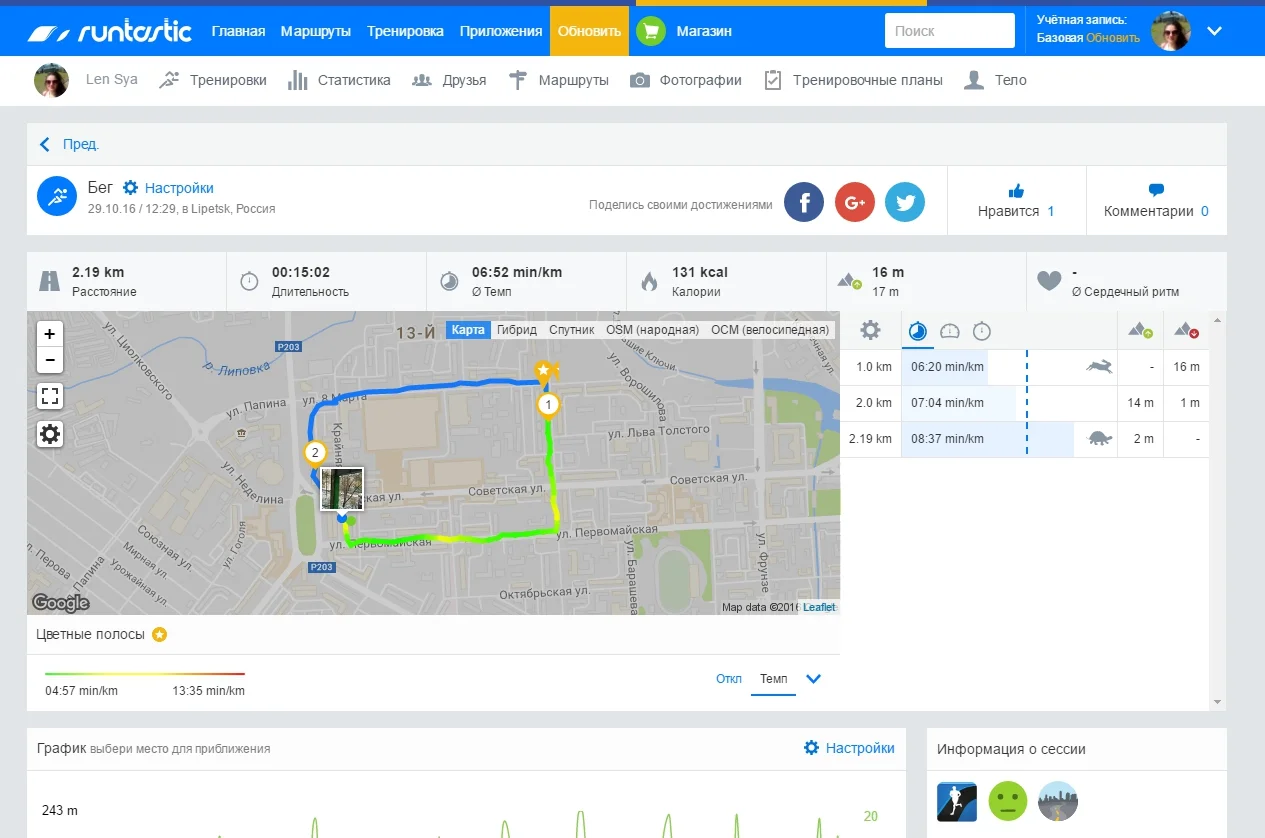Open the map settings gear

coord(50,434)
